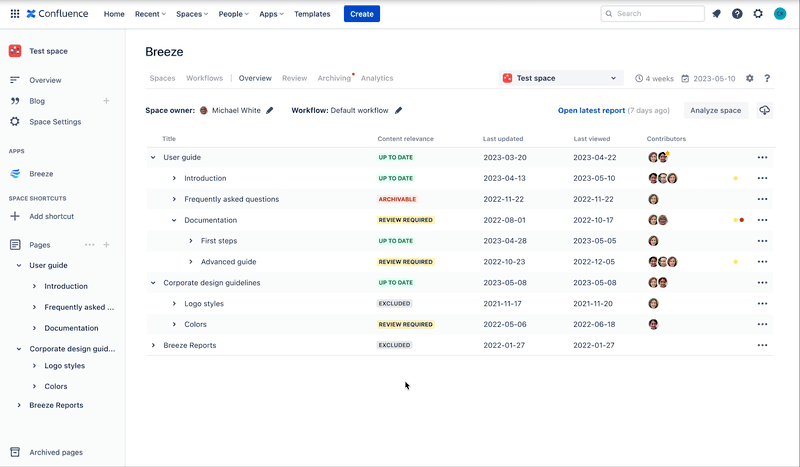This screenshot has height=467, width=800.
Task: Click plus icon next to Pages
Action: (x=106, y=244)
